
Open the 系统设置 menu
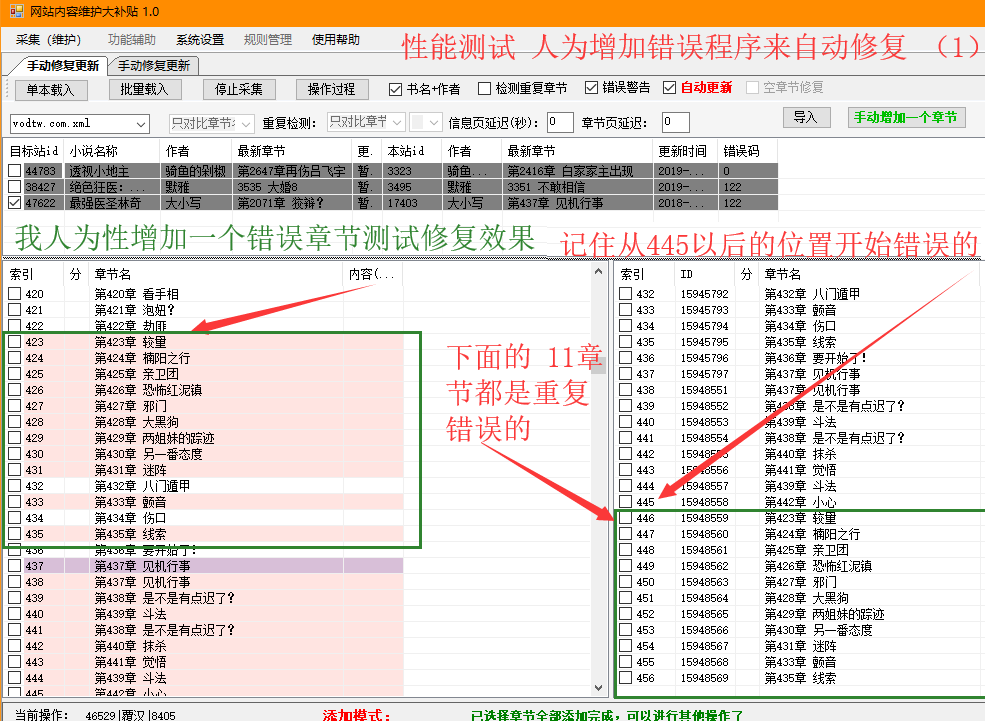click(200, 40)
